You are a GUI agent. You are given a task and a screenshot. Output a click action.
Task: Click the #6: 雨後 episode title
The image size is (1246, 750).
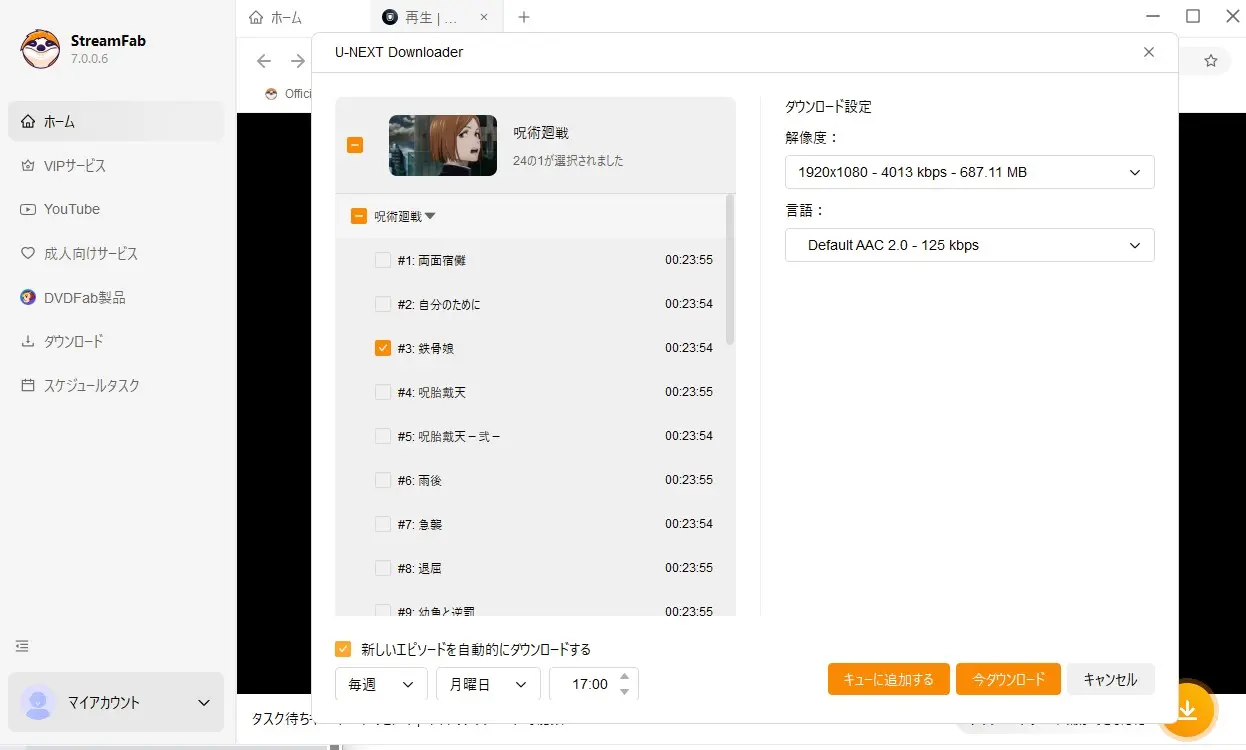(419, 480)
